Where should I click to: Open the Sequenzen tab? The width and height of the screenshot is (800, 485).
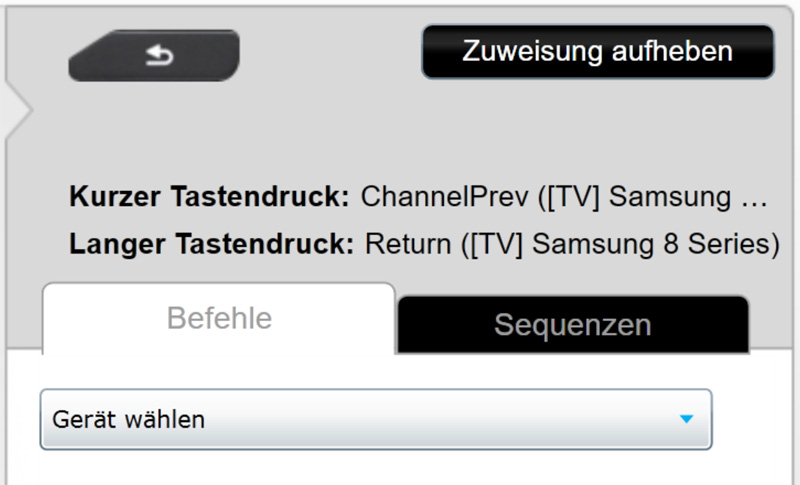point(572,325)
